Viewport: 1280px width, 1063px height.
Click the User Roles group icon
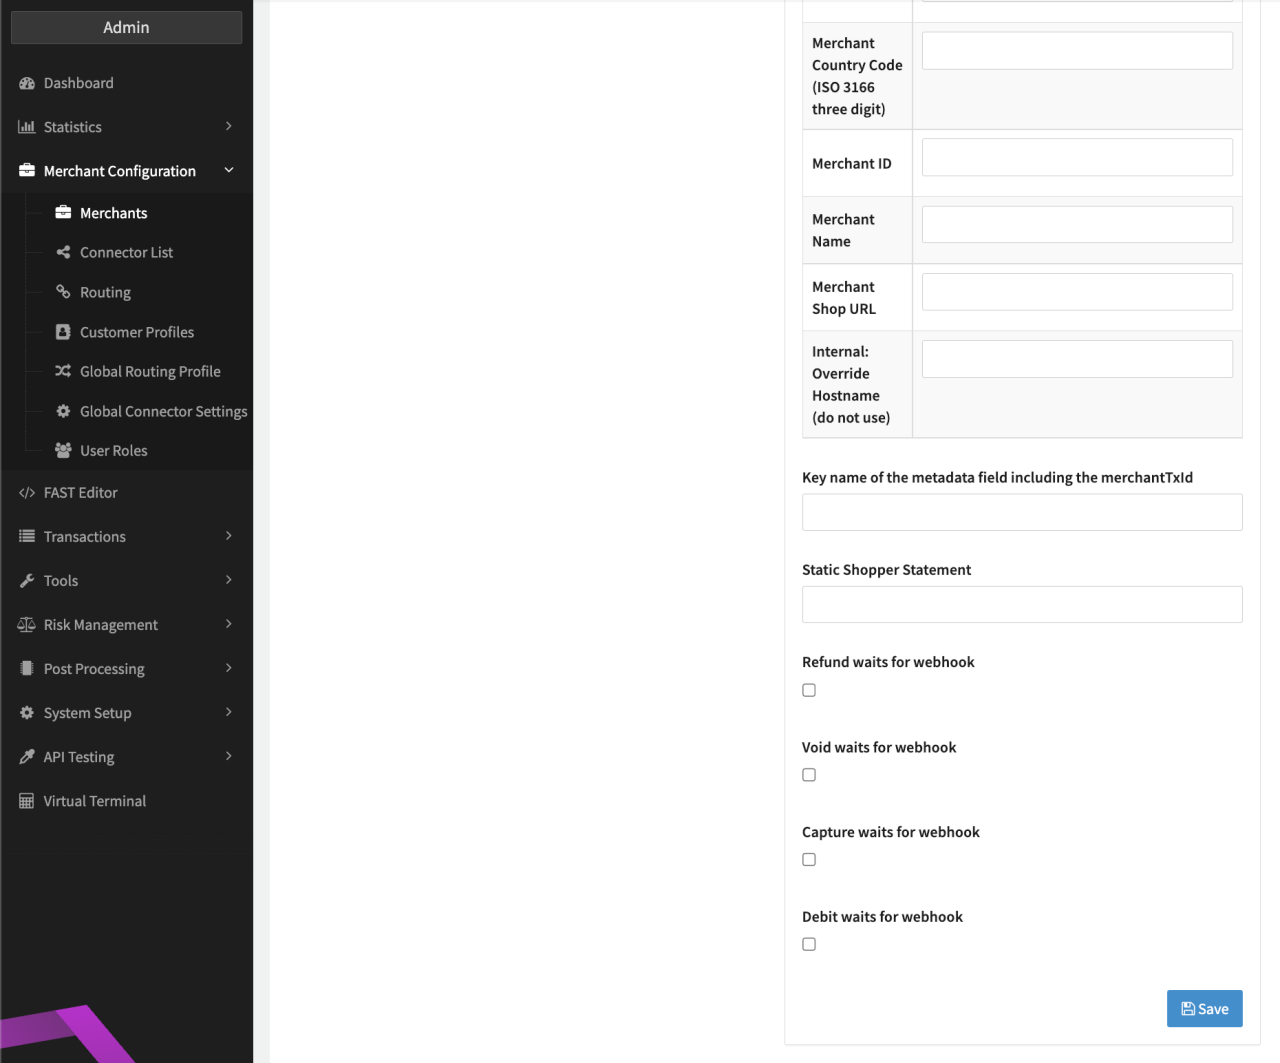click(x=63, y=451)
